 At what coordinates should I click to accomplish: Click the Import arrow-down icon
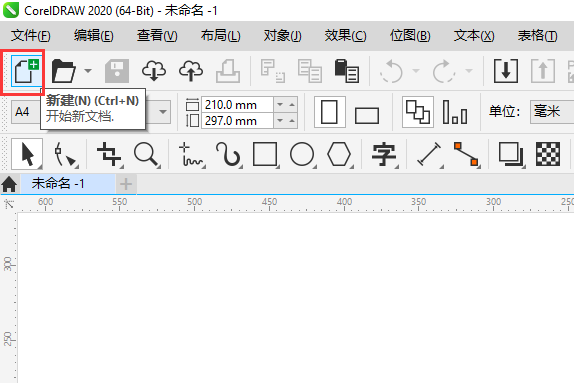pos(506,71)
